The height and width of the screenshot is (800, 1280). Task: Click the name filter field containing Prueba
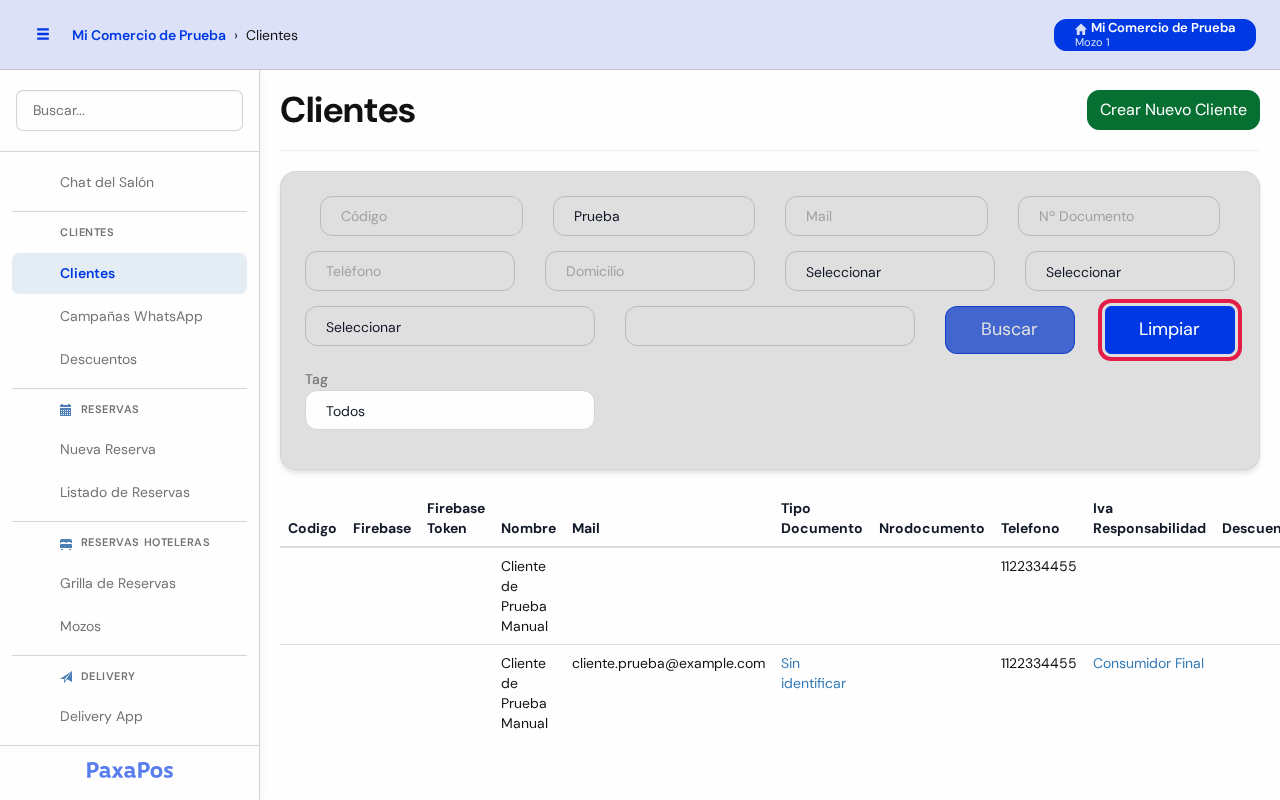click(654, 216)
